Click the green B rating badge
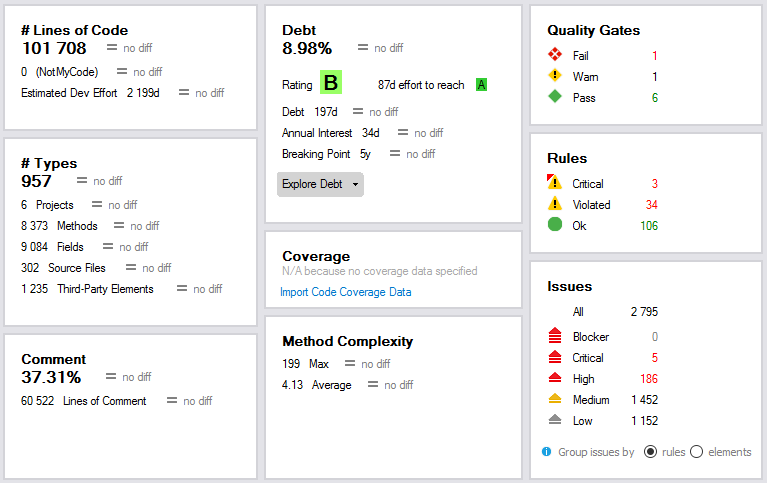This screenshot has height=483, width=767. pos(331,83)
